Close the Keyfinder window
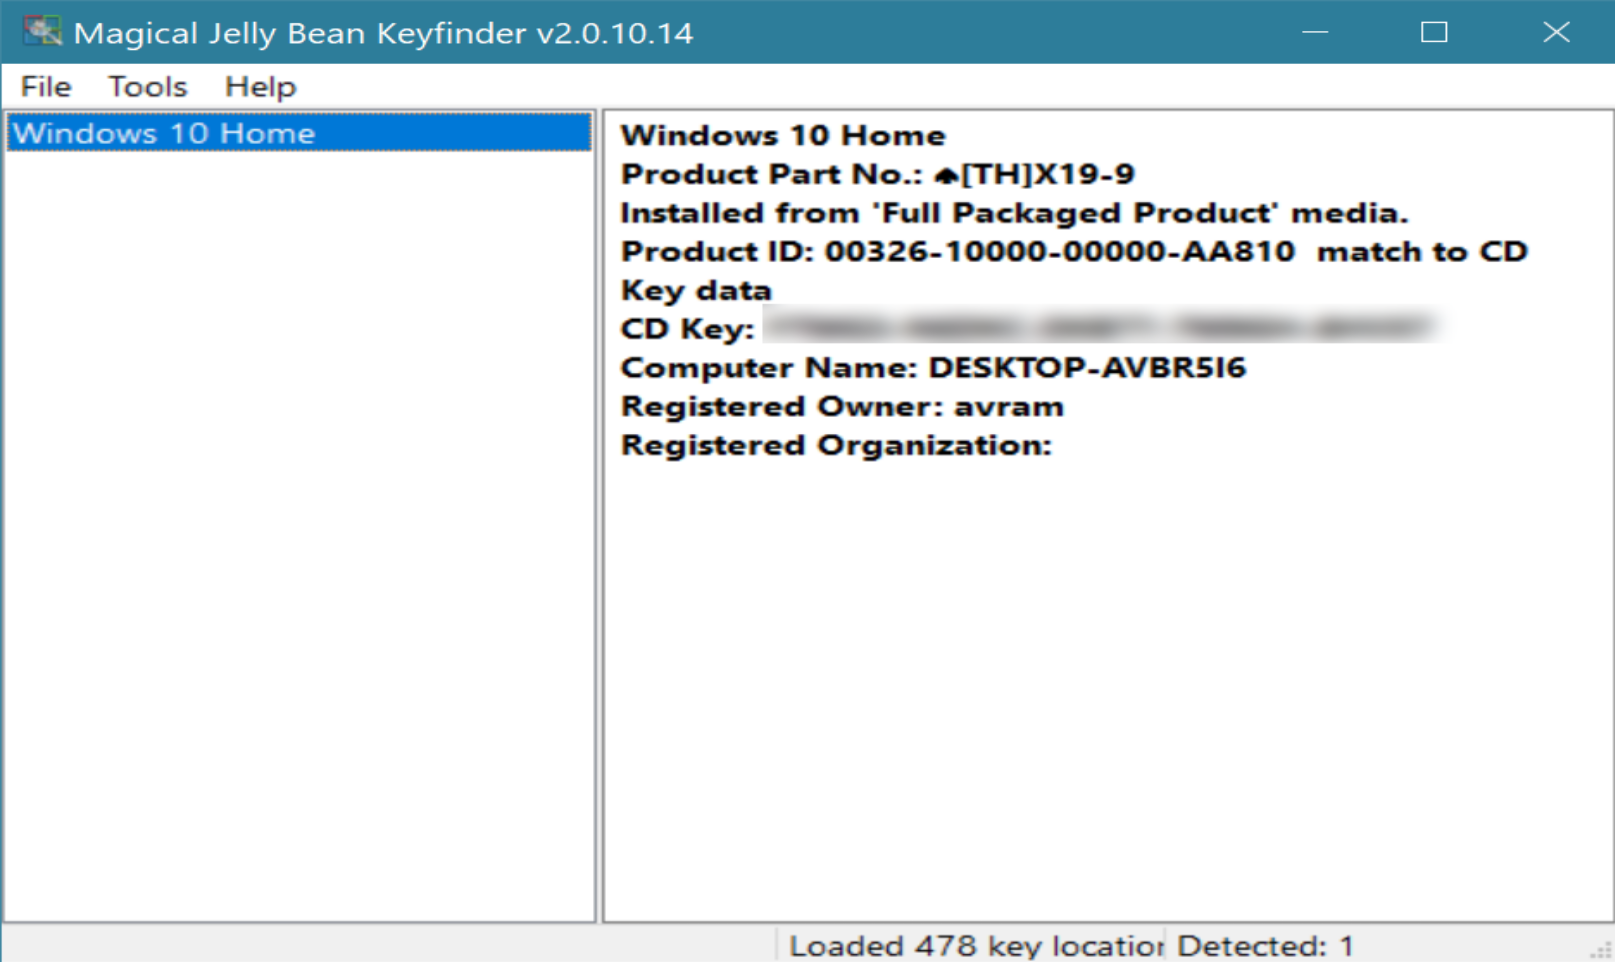1615x962 pixels. tap(1555, 32)
